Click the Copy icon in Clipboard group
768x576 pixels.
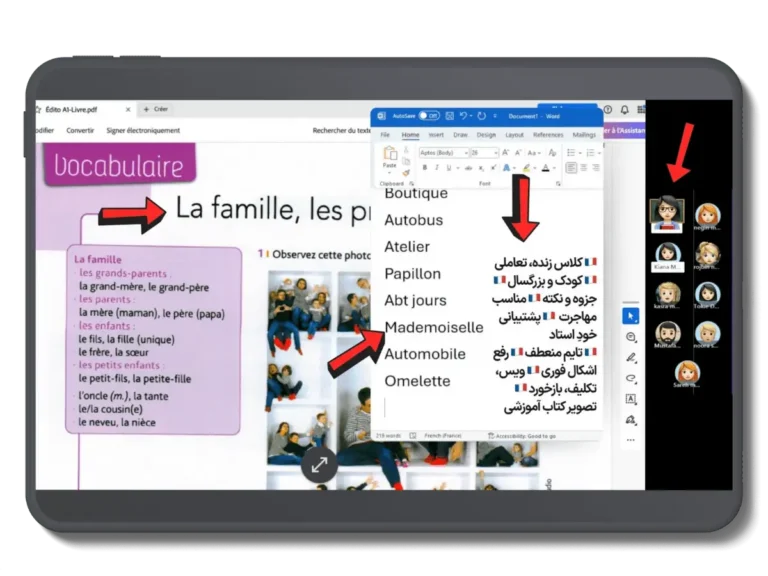406,161
